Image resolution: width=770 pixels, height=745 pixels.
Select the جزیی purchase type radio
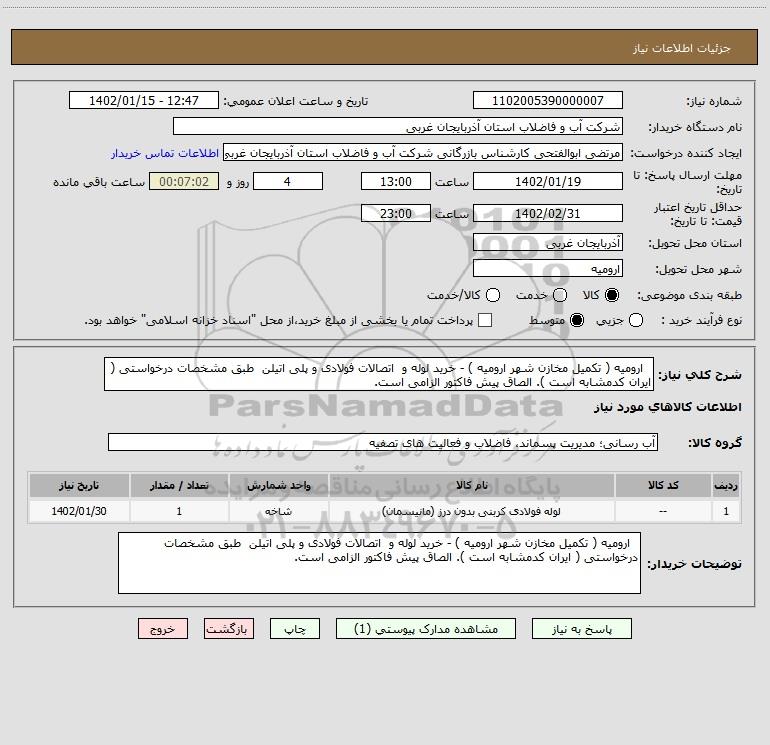coord(636,320)
